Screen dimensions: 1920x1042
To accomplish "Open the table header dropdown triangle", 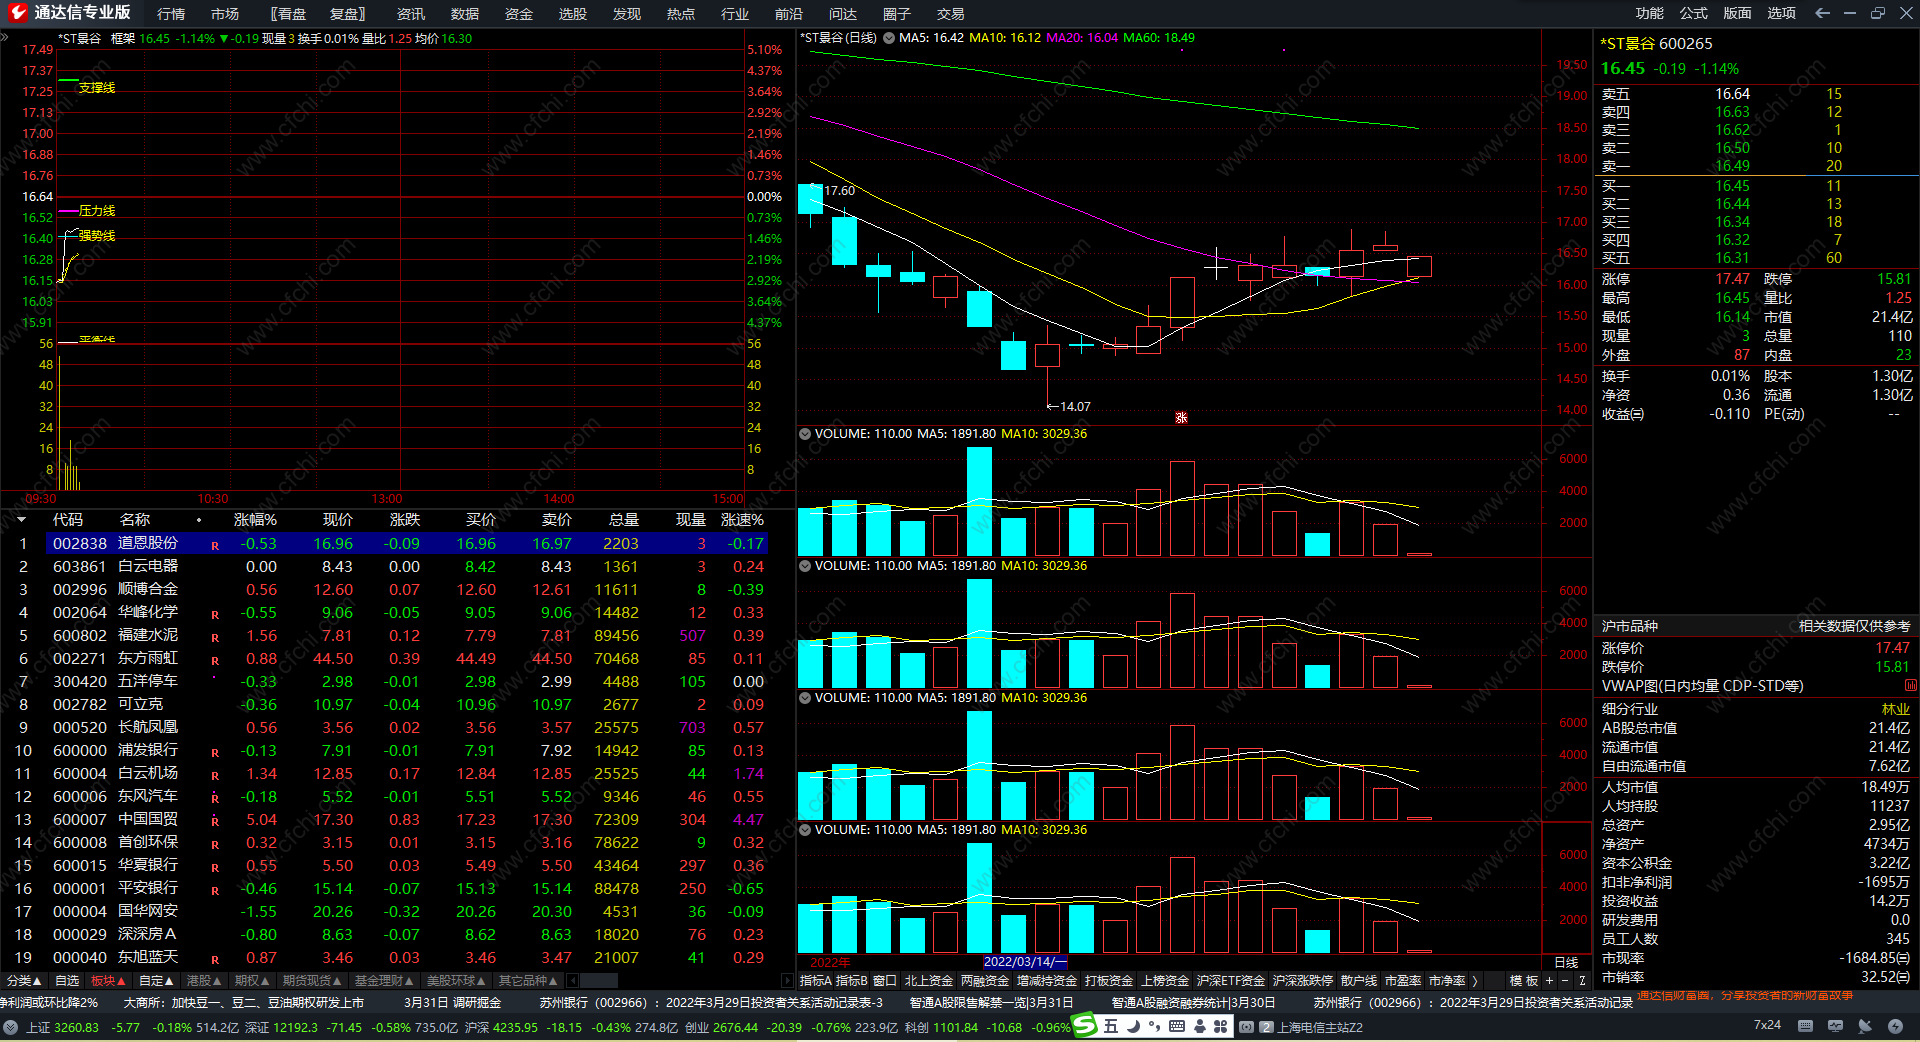I will point(21,520).
